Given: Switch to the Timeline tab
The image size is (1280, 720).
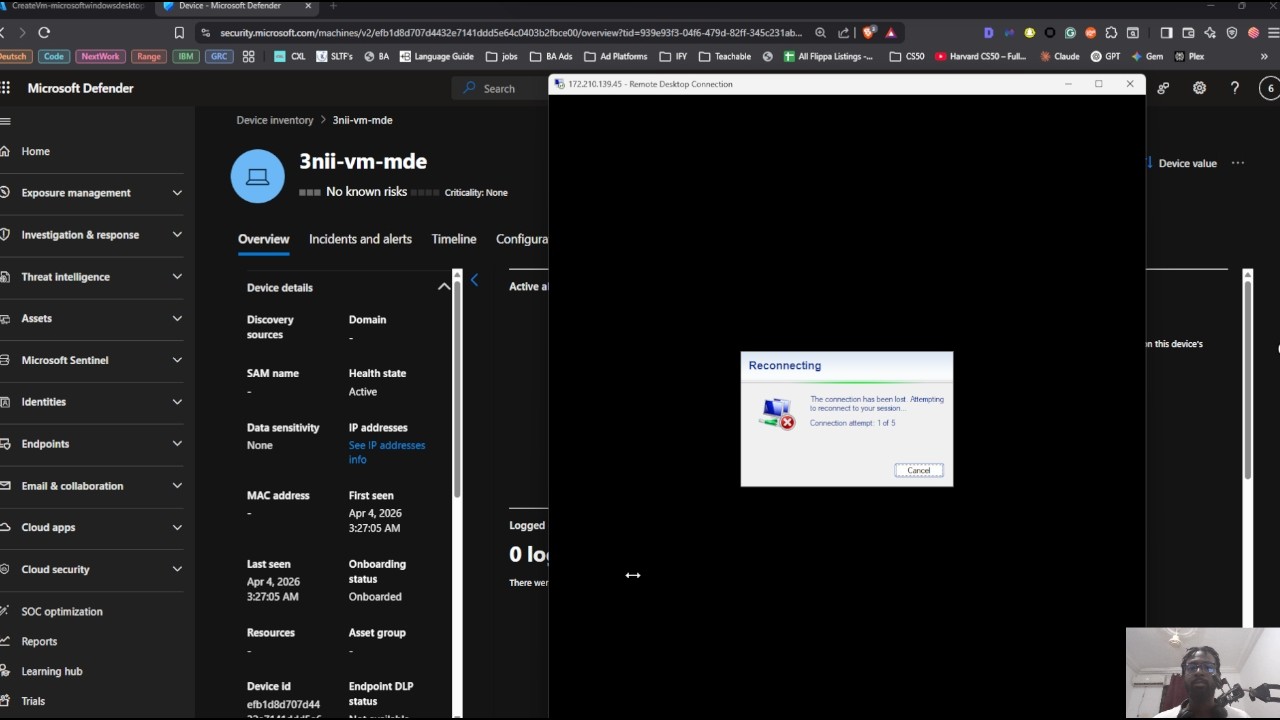Looking at the screenshot, I should tap(454, 239).
